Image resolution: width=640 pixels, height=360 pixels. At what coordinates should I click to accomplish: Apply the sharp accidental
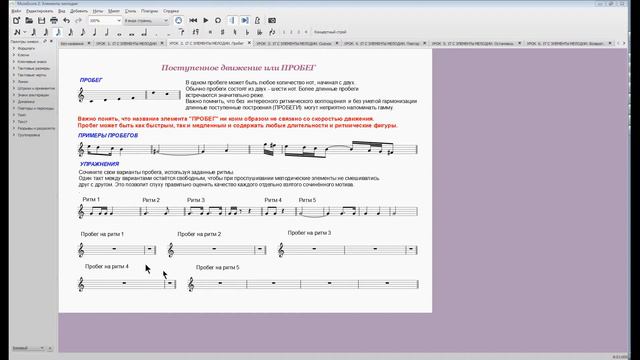coord(222,32)
